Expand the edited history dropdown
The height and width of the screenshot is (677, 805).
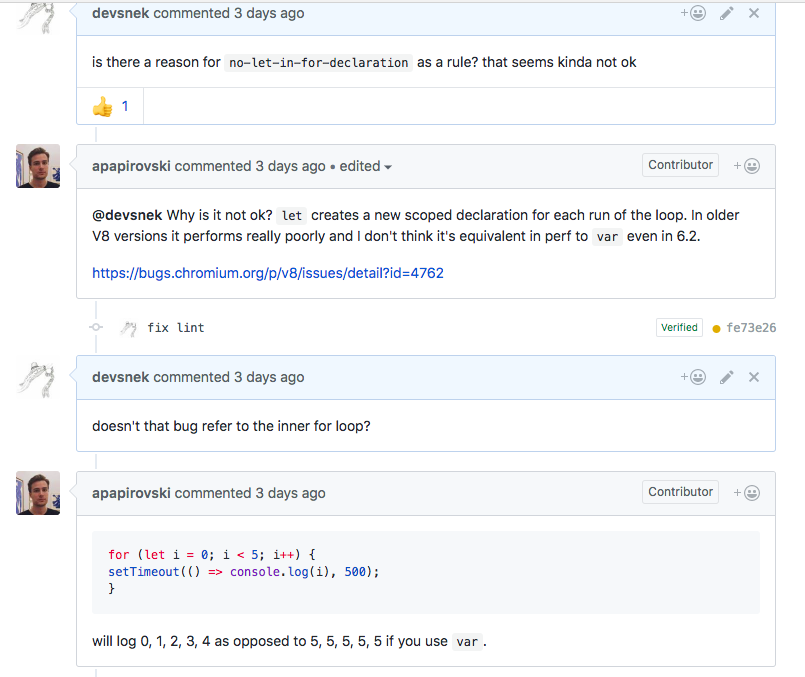366,166
